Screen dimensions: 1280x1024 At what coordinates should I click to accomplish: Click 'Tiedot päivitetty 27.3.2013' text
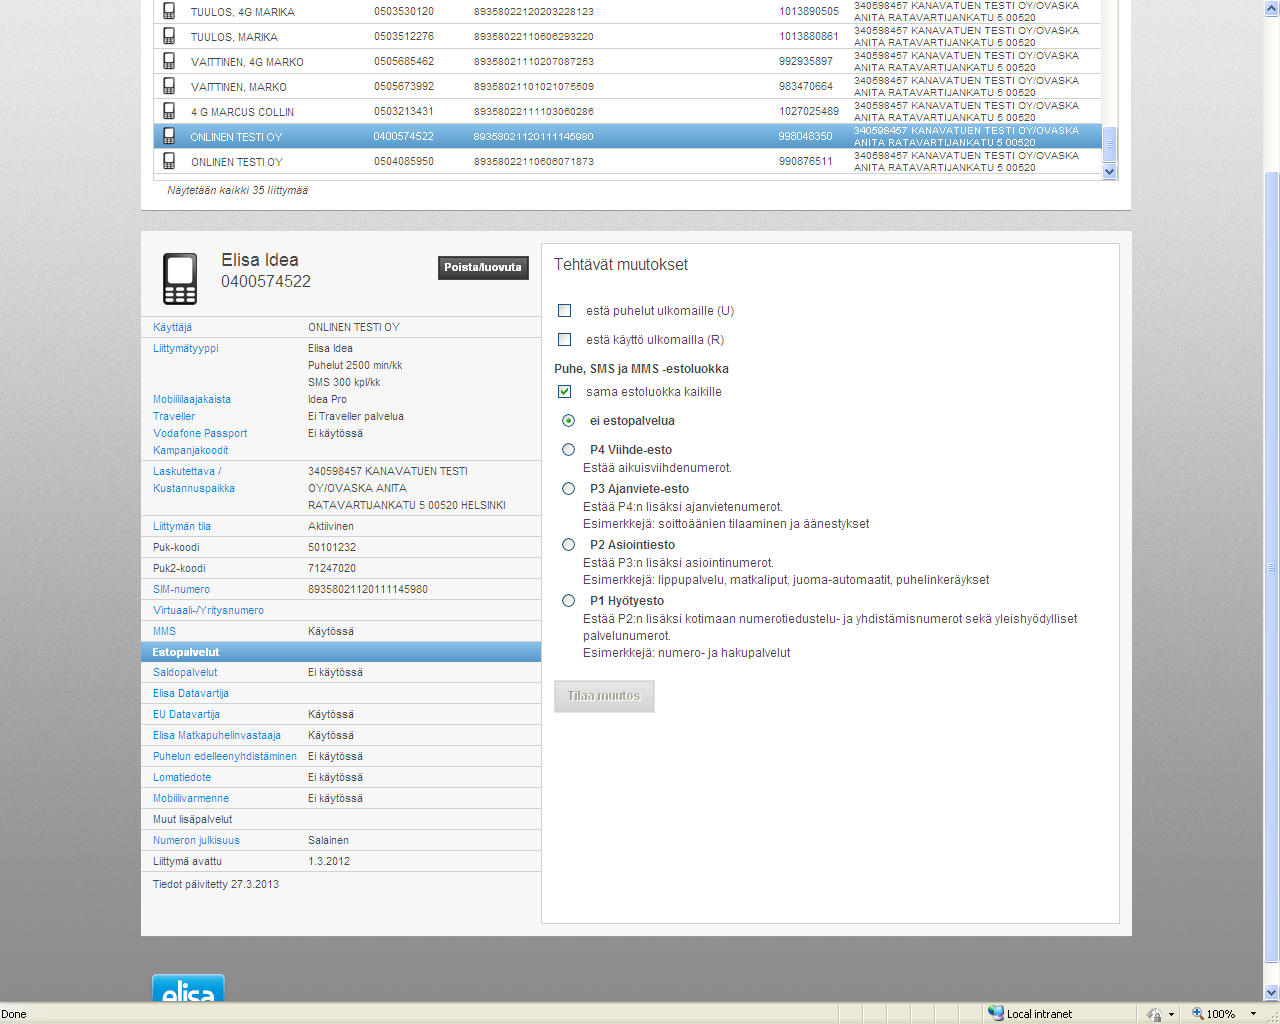point(216,885)
